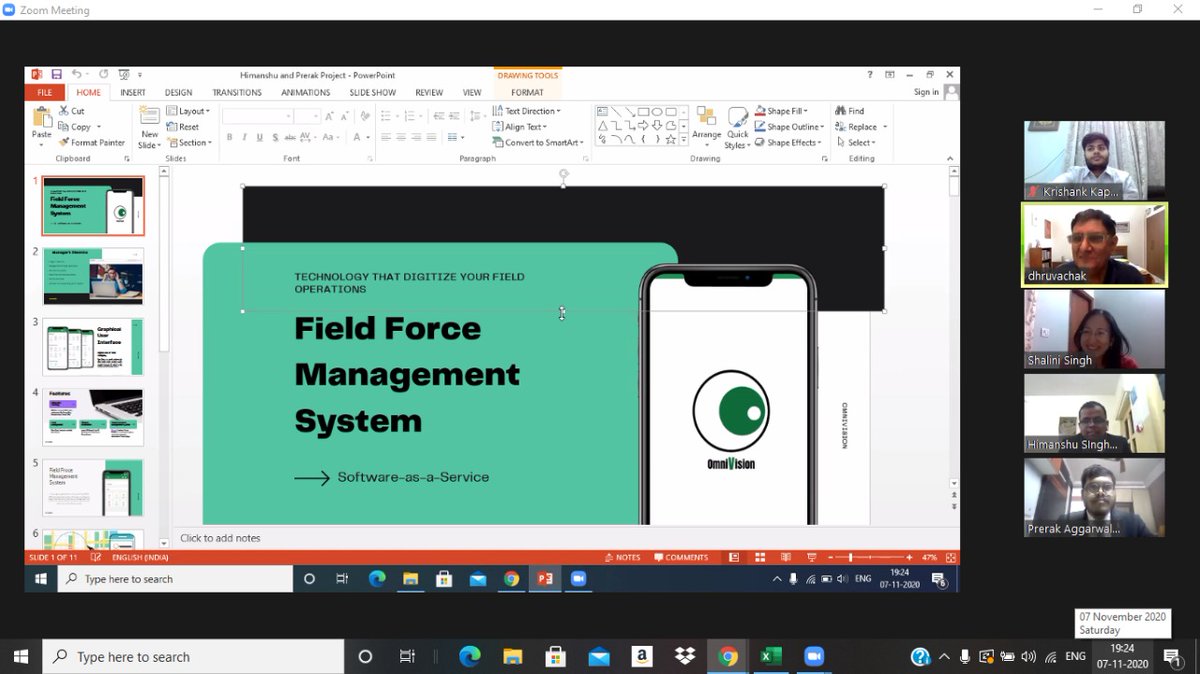Viewport: 1200px width, 674px height.
Task: Switch to the DESIGN tab
Action: (179, 92)
